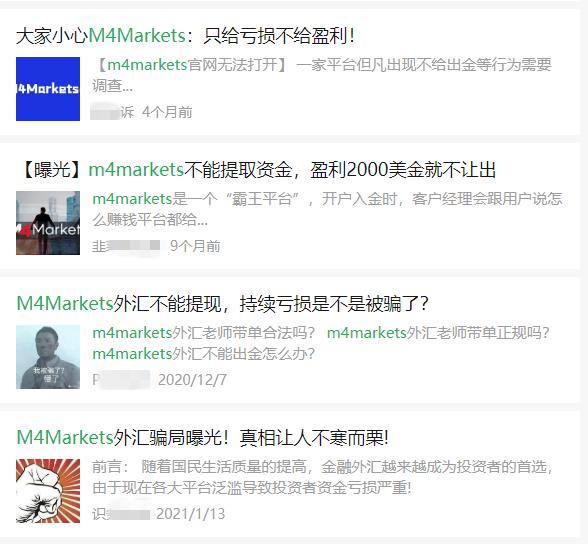Viewport: 588px width, 544px height.
Task: Click the '9个月前' timestamp
Action: pyautogui.click(x=195, y=246)
